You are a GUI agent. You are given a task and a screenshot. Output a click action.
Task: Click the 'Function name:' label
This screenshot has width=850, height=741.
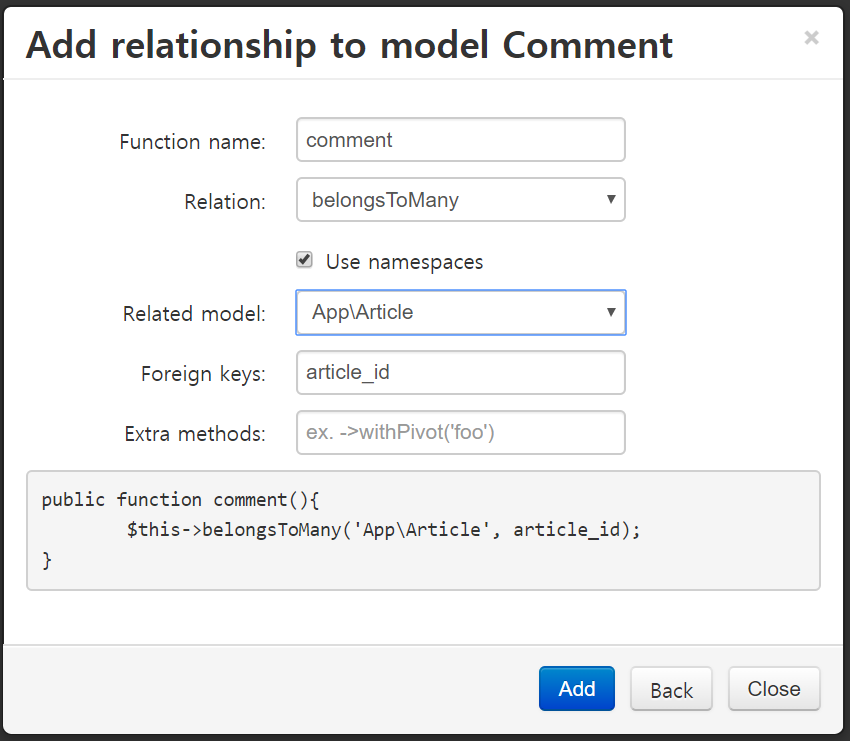192,142
